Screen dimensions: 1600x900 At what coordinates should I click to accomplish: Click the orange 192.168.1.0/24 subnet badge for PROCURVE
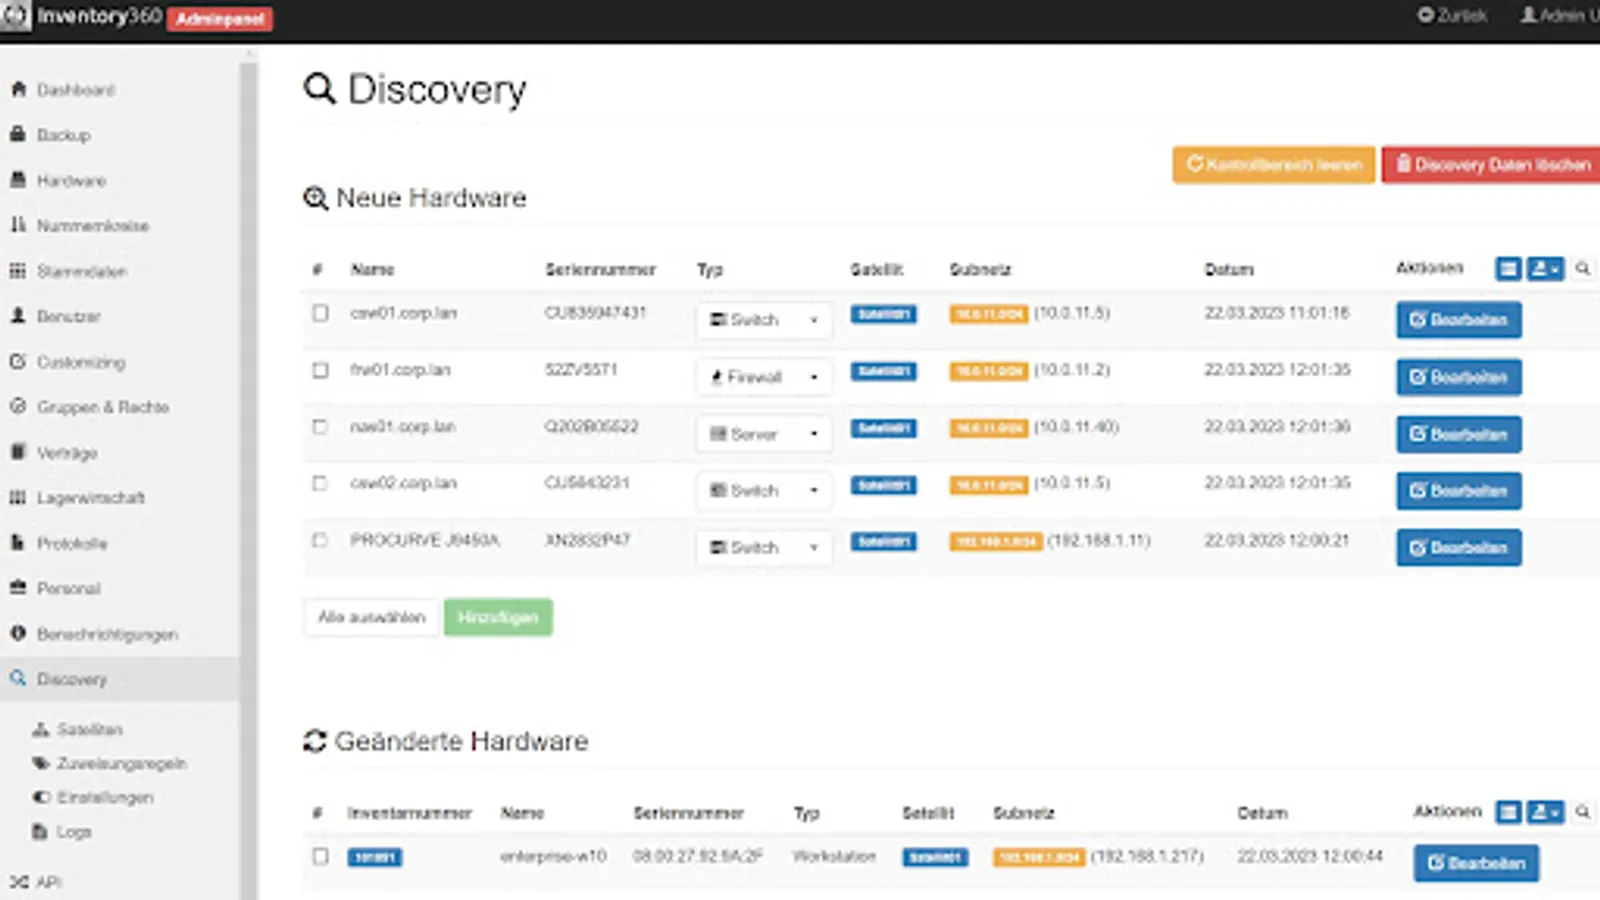tap(996, 542)
